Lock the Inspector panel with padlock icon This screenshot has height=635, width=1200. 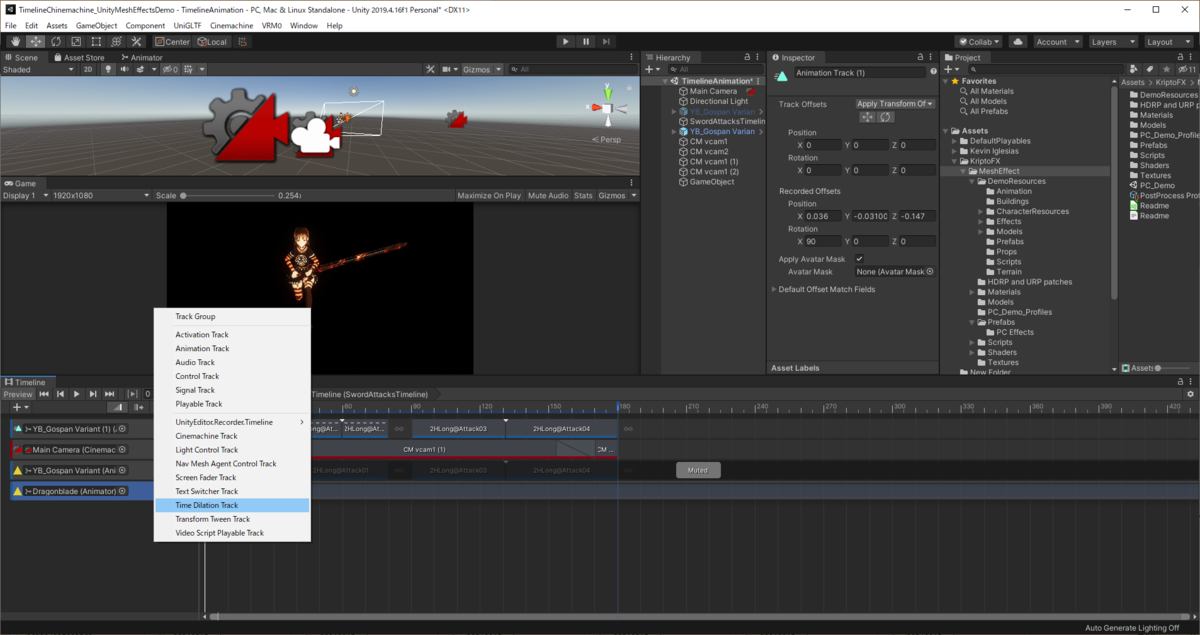coord(921,57)
